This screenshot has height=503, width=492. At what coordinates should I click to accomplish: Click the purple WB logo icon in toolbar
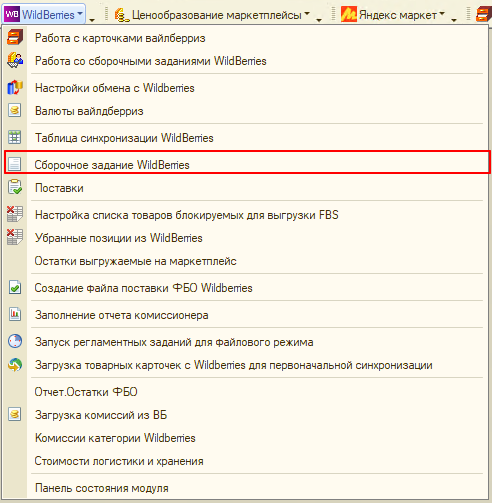12,15
